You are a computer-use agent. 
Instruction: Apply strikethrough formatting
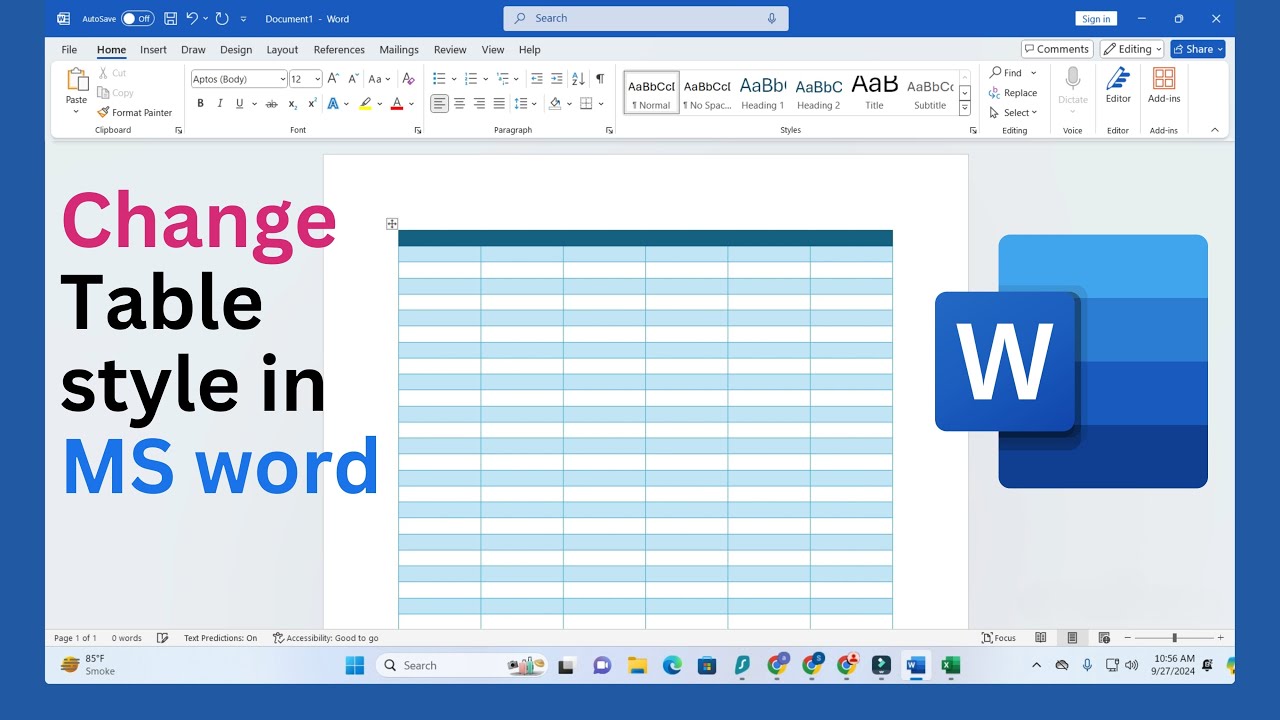click(x=272, y=104)
